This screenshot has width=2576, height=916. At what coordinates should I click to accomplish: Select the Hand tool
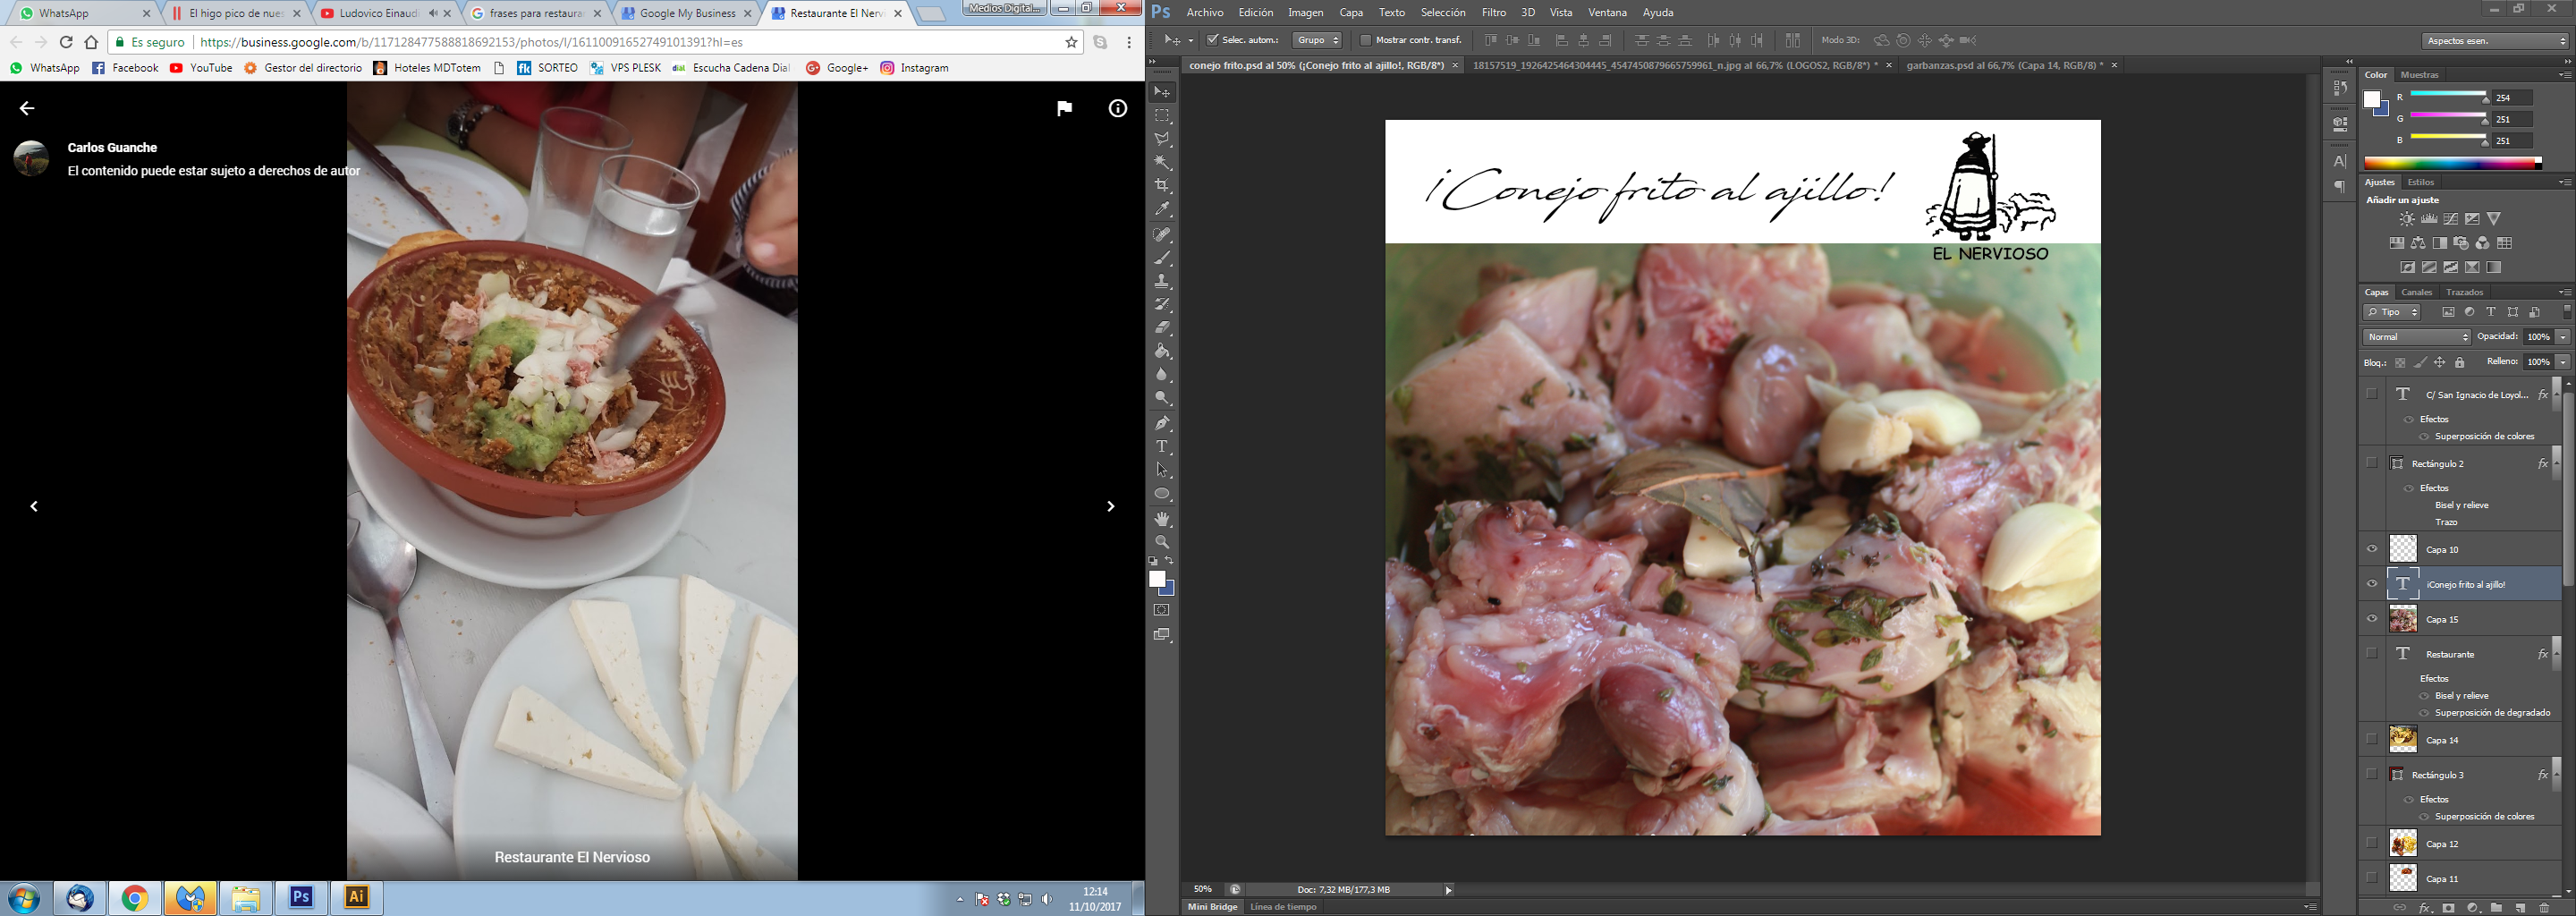click(x=1162, y=519)
